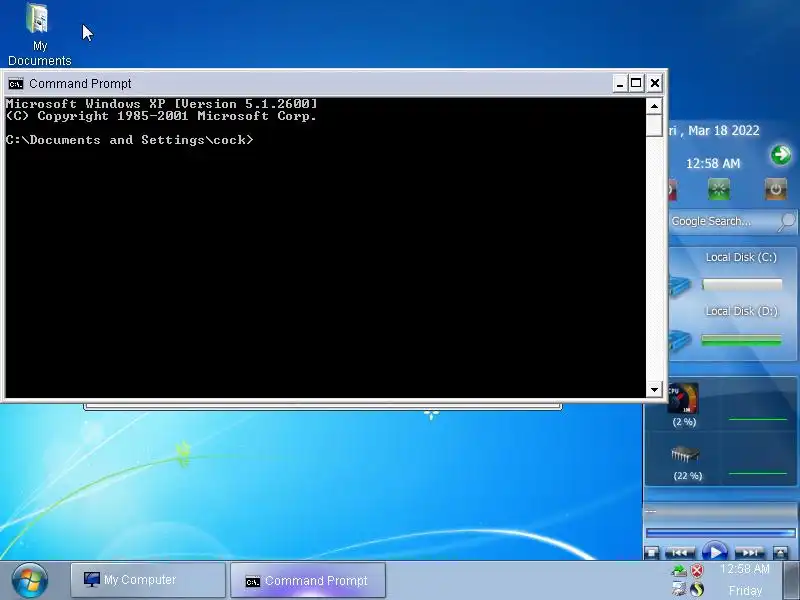Image resolution: width=800 pixels, height=600 pixels.
Task: Close the Command Prompt window
Action: coord(655,83)
